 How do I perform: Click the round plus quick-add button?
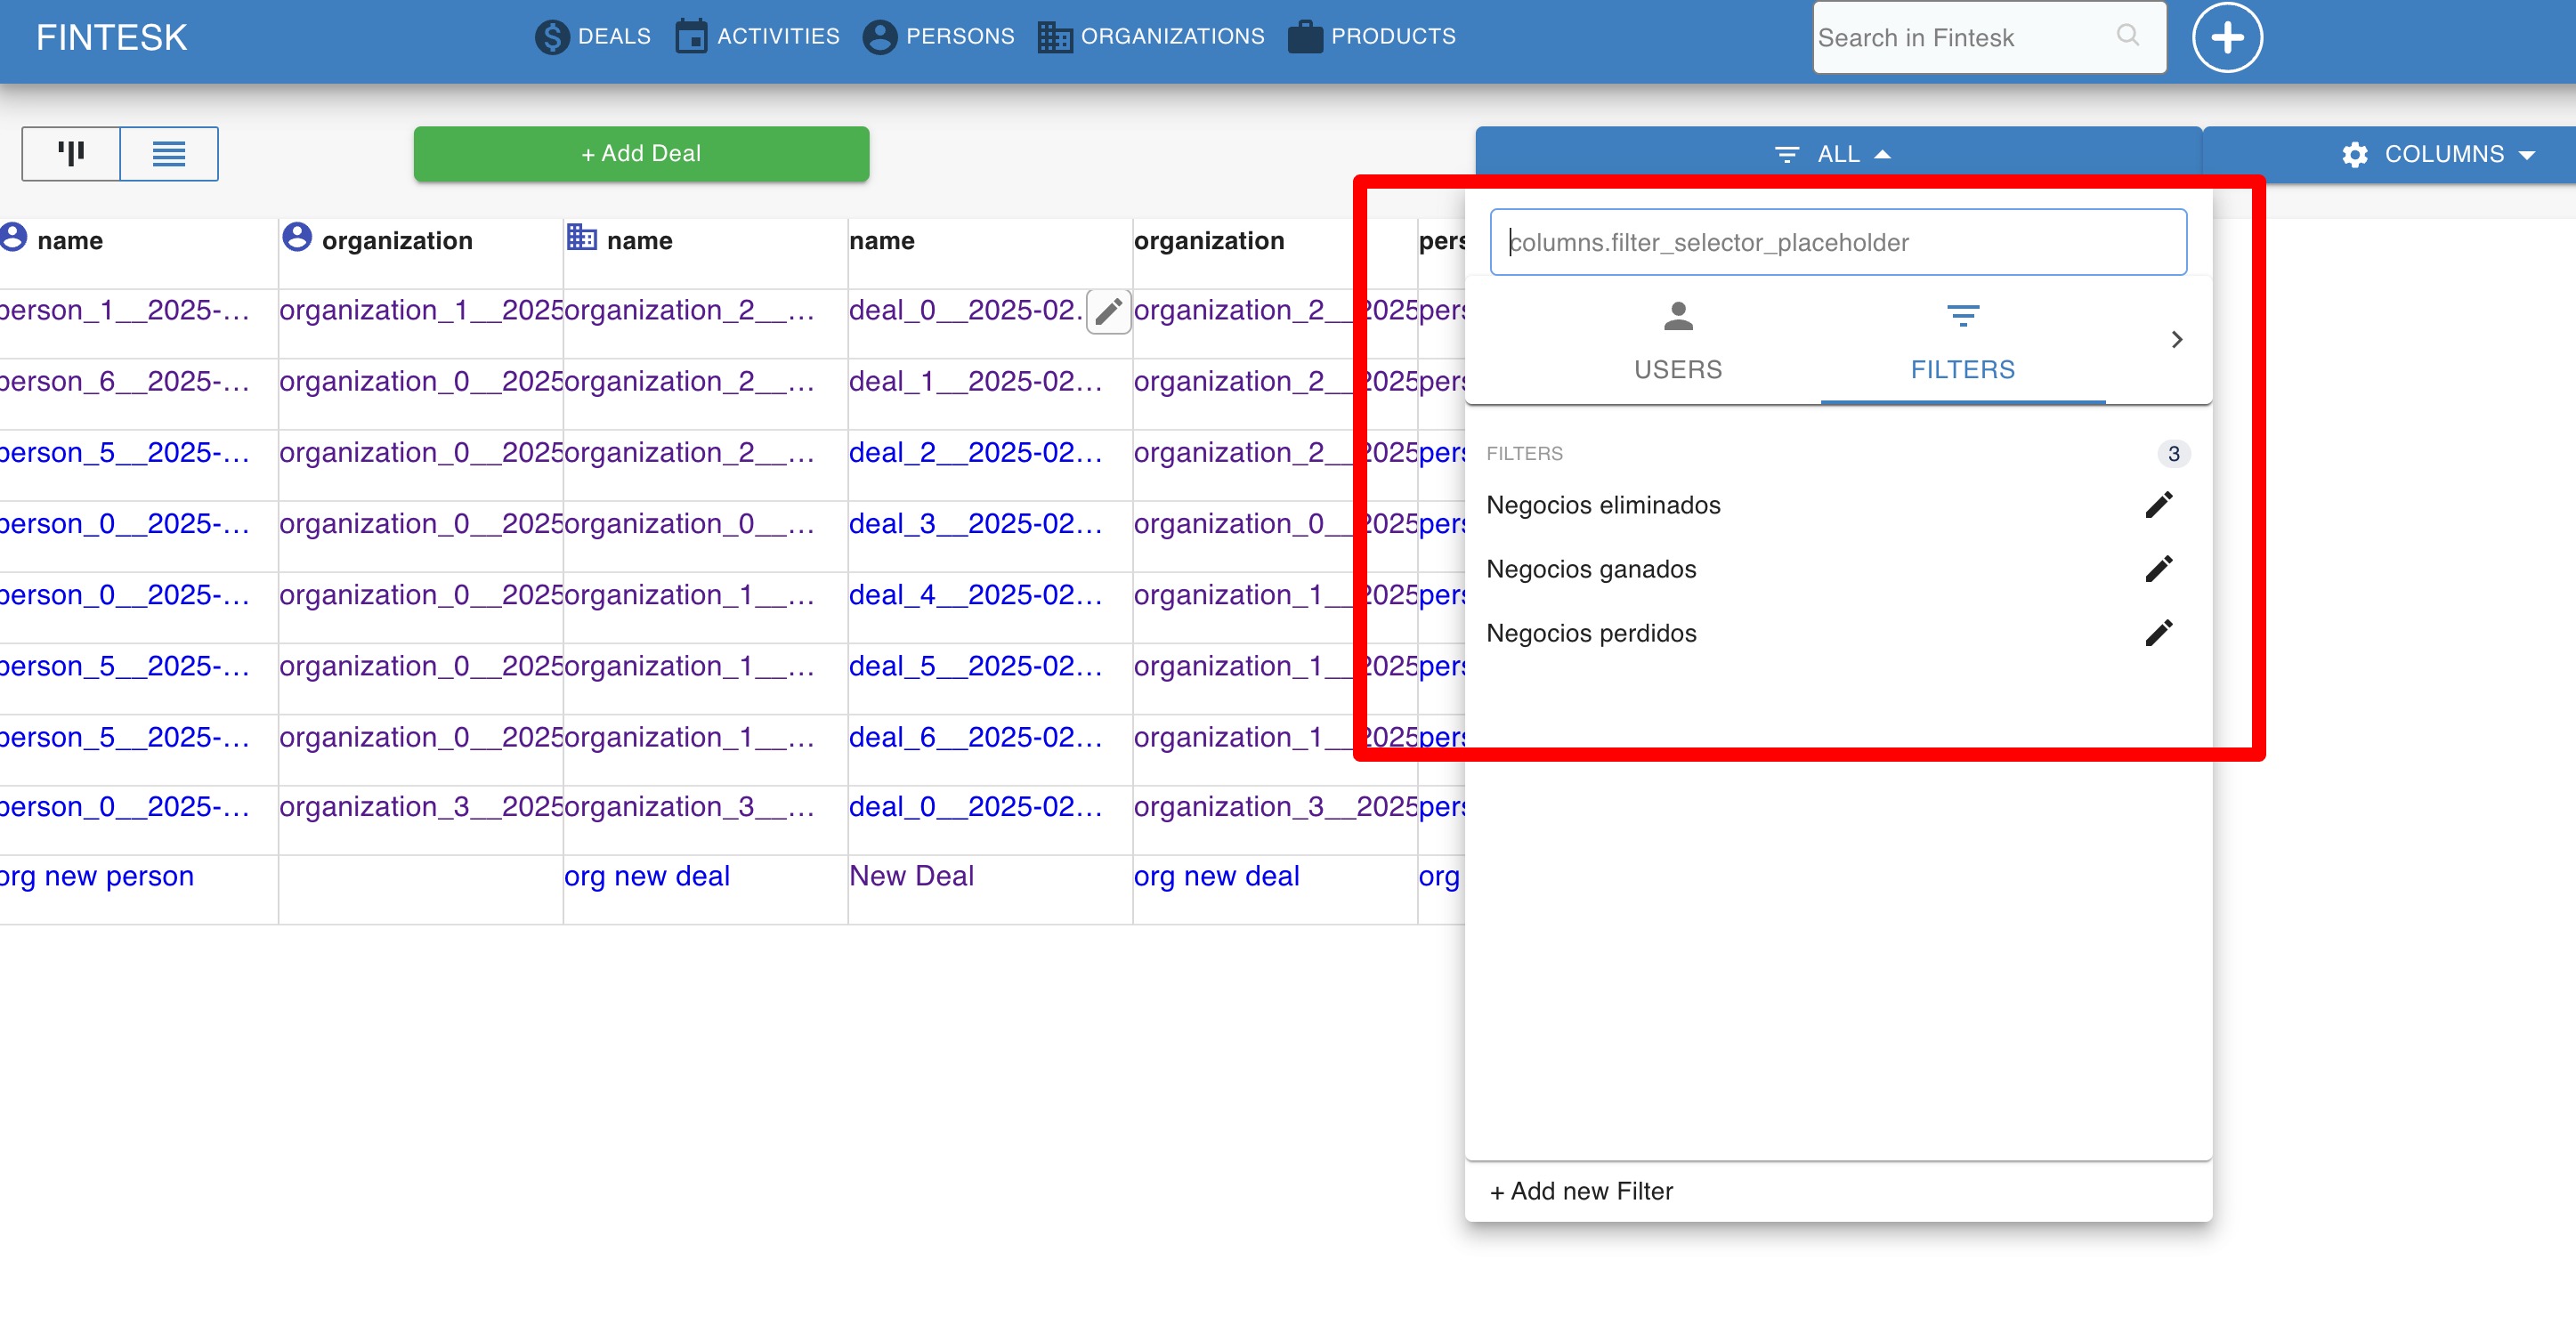pyautogui.click(x=2227, y=37)
